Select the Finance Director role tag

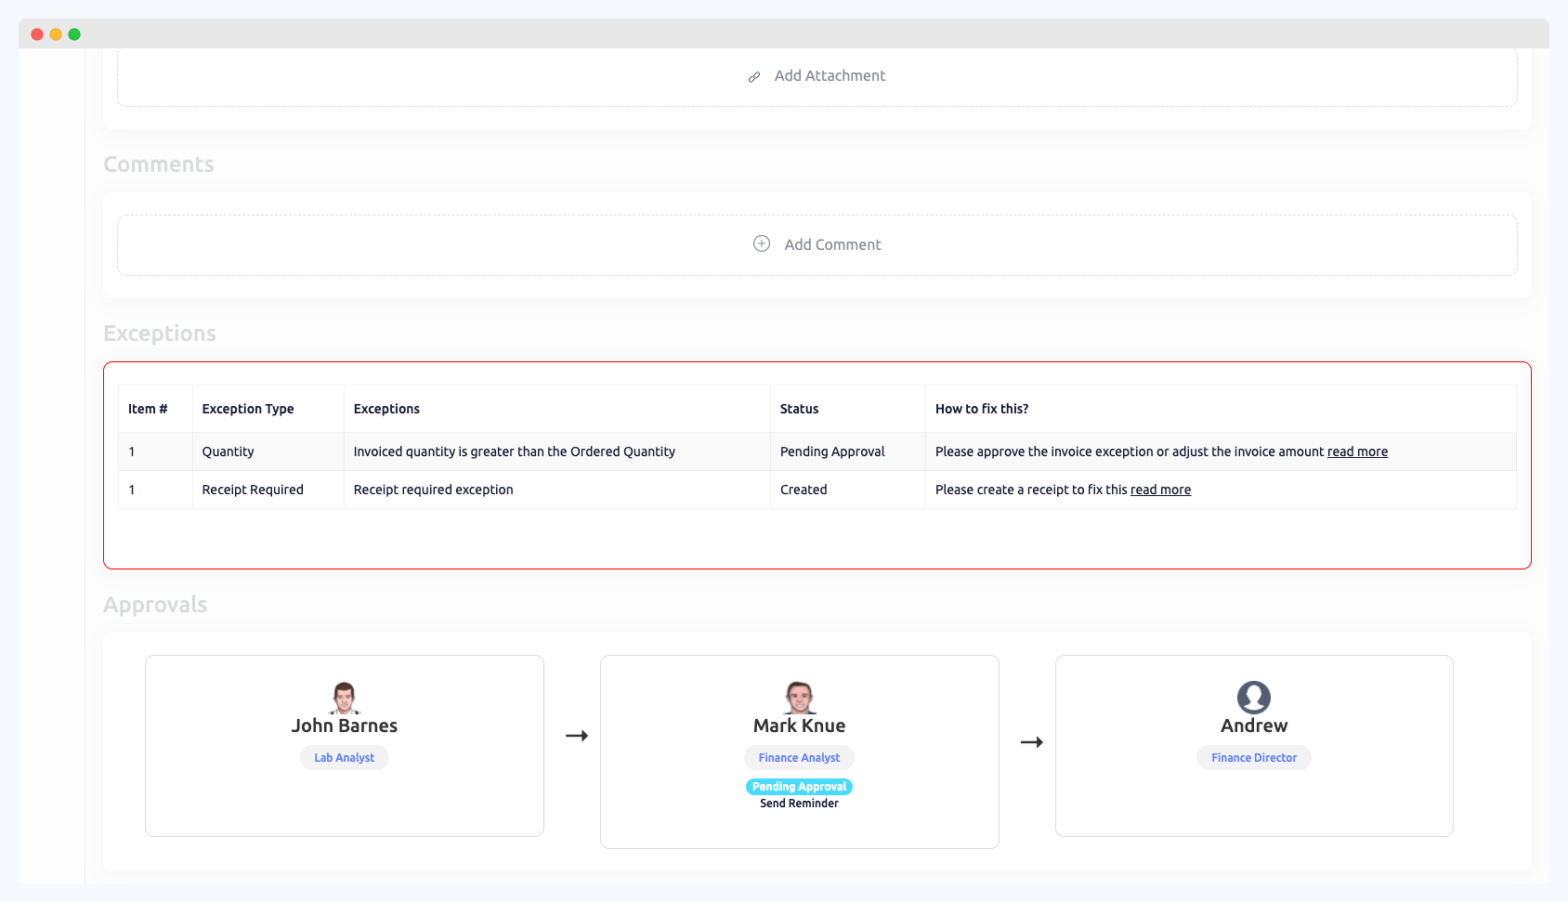point(1253,758)
